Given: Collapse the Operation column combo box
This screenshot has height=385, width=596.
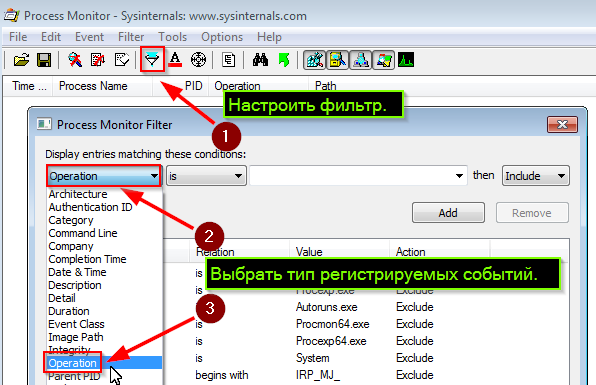Looking at the screenshot, I should click(104, 176).
